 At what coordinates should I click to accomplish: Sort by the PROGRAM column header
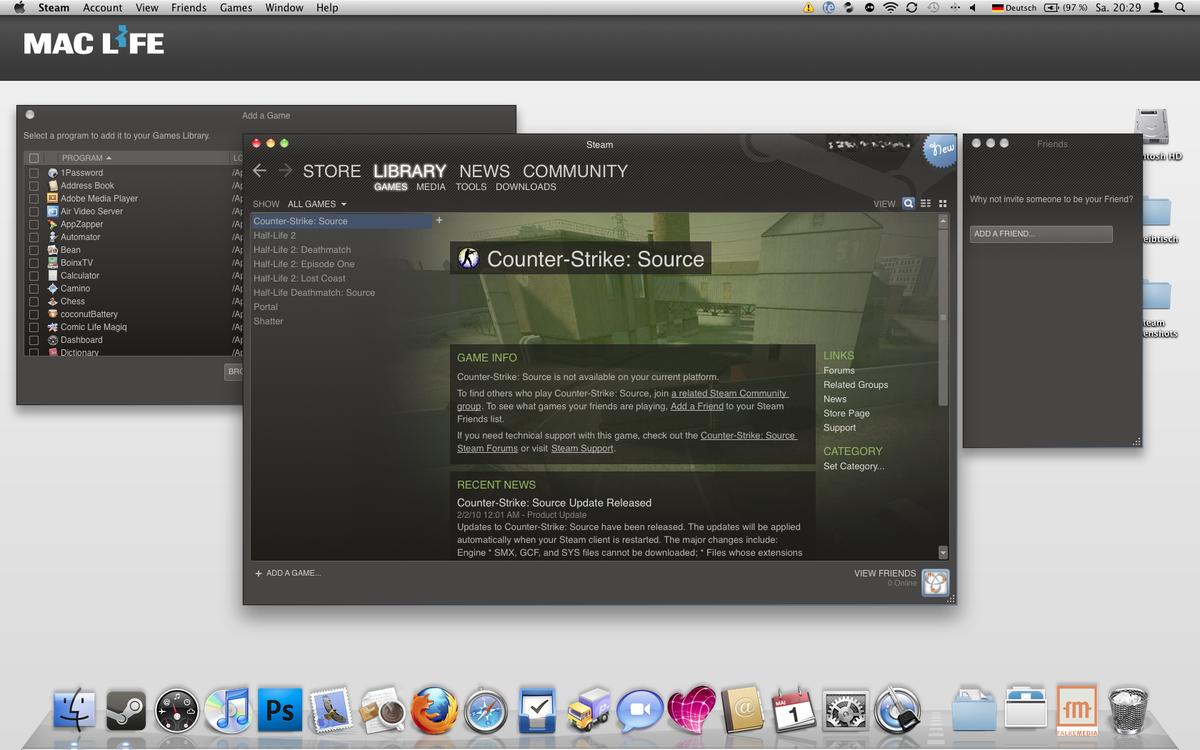point(86,158)
